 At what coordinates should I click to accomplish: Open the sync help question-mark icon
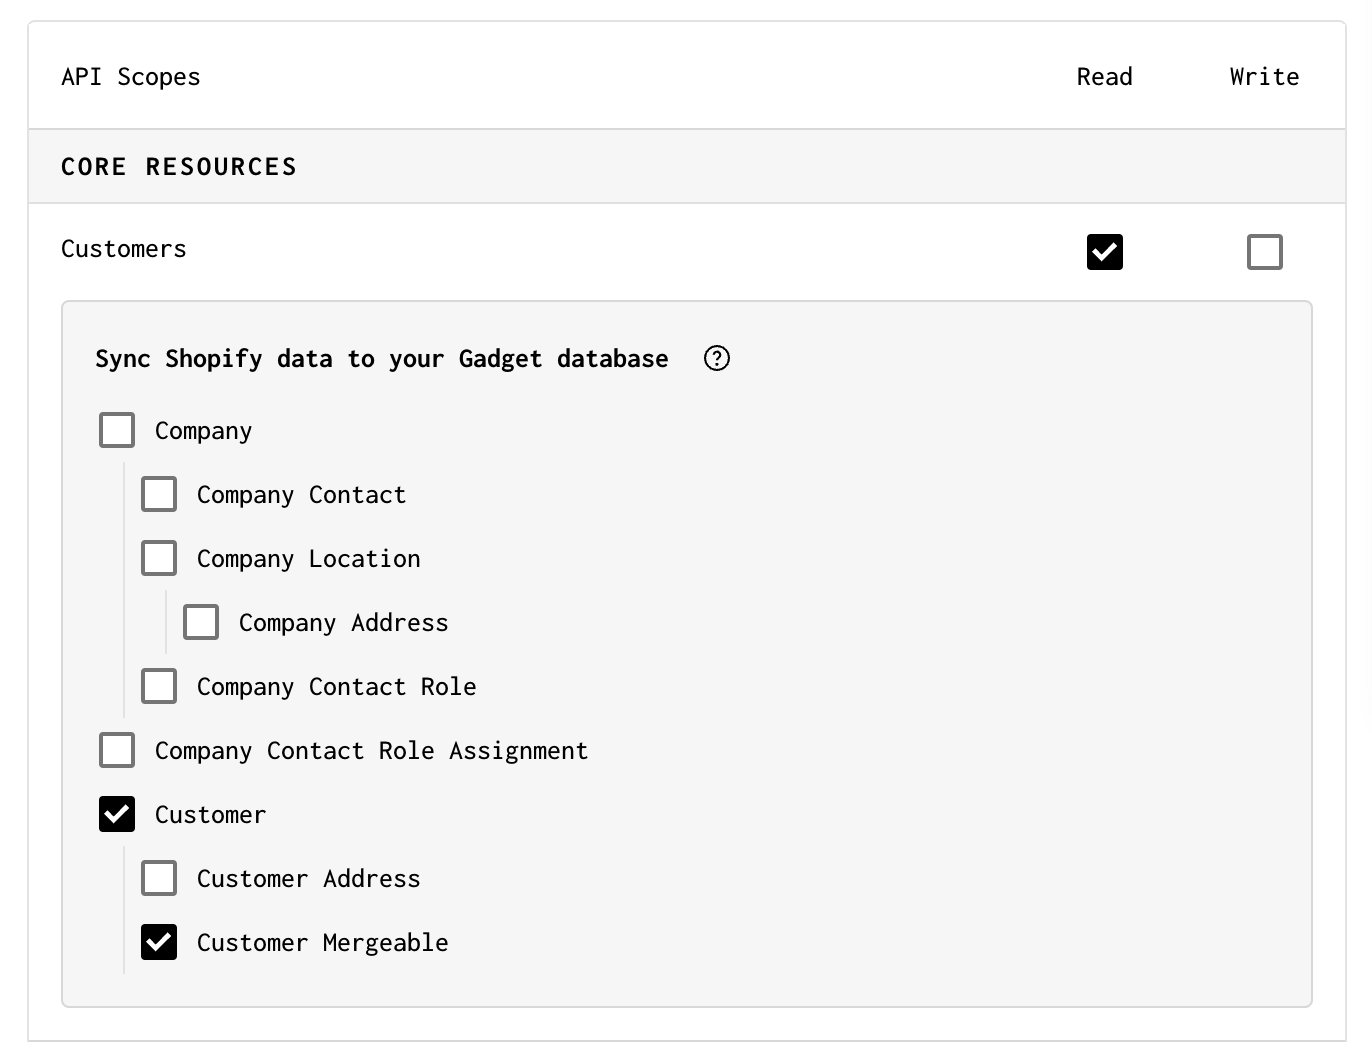click(717, 358)
